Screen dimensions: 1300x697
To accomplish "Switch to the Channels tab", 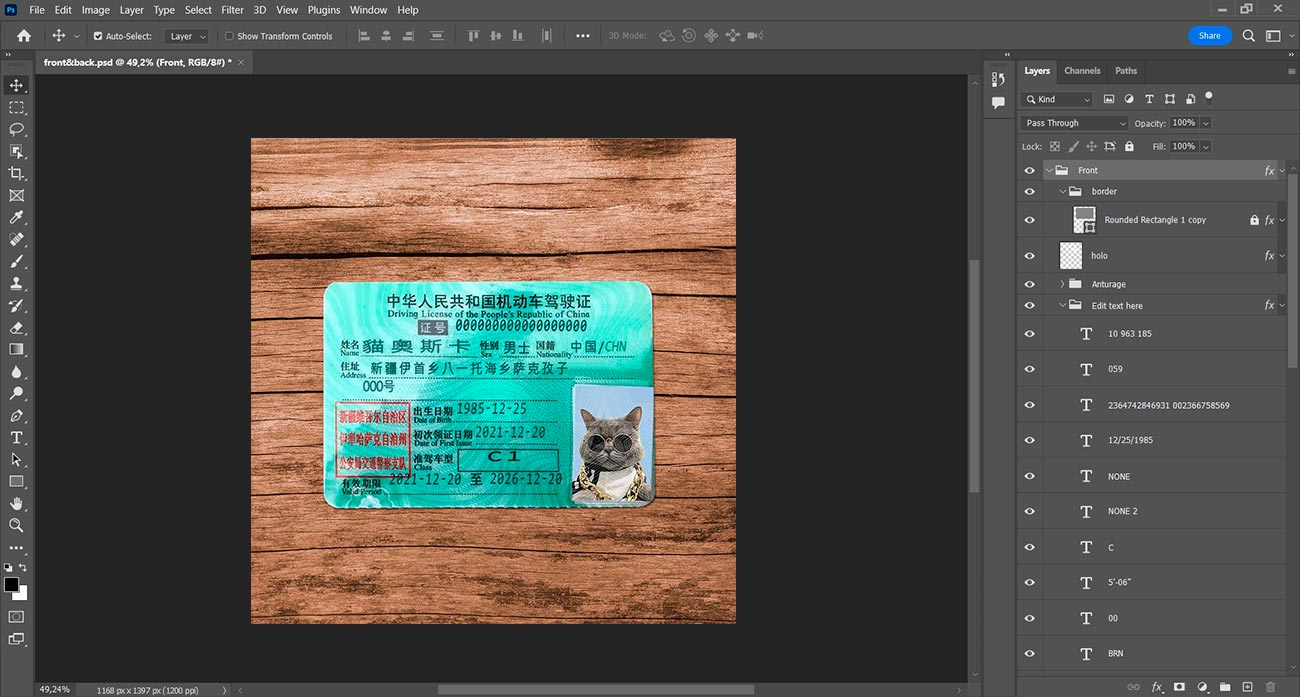I will [x=1082, y=71].
